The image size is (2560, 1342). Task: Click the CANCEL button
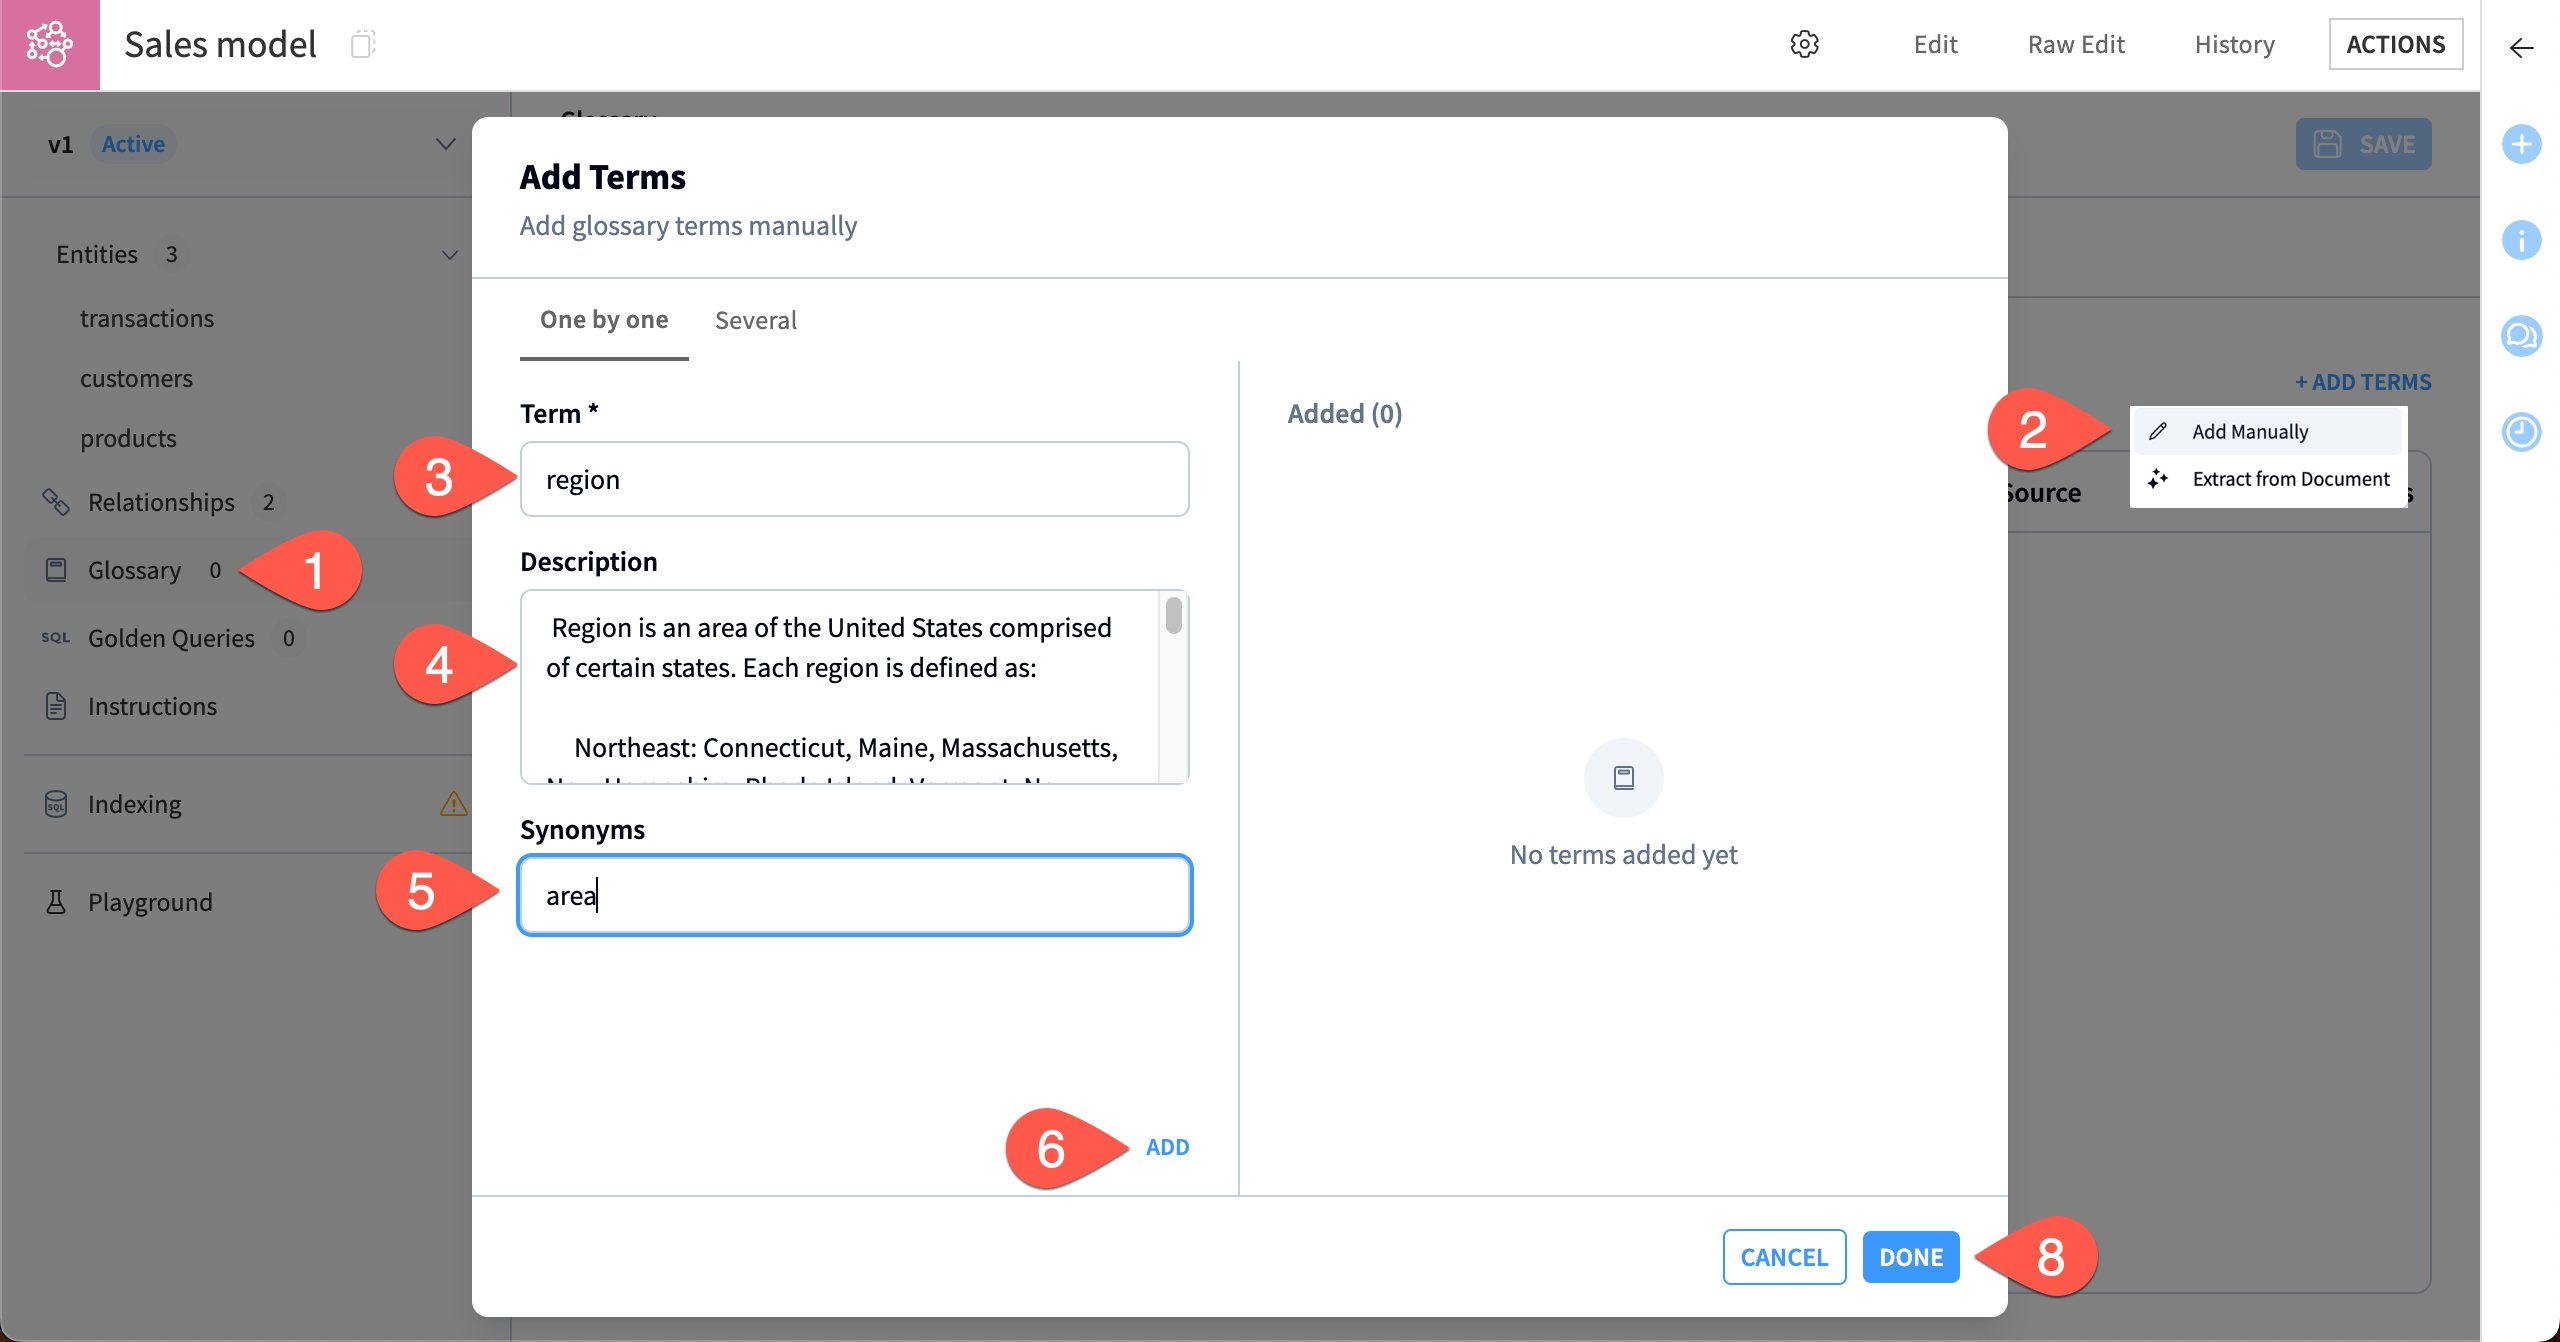pyautogui.click(x=1784, y=1257)
